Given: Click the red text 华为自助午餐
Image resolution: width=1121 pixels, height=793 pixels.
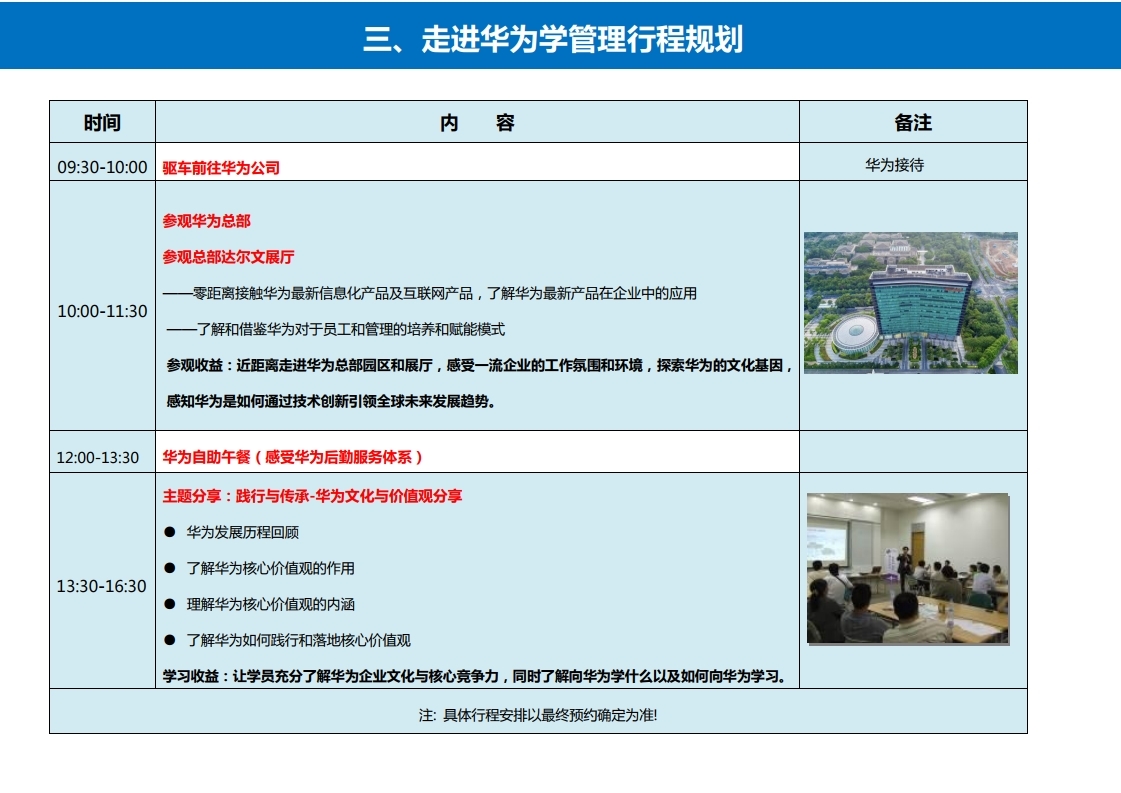Looking at the screenshot, I should point(292,457).
